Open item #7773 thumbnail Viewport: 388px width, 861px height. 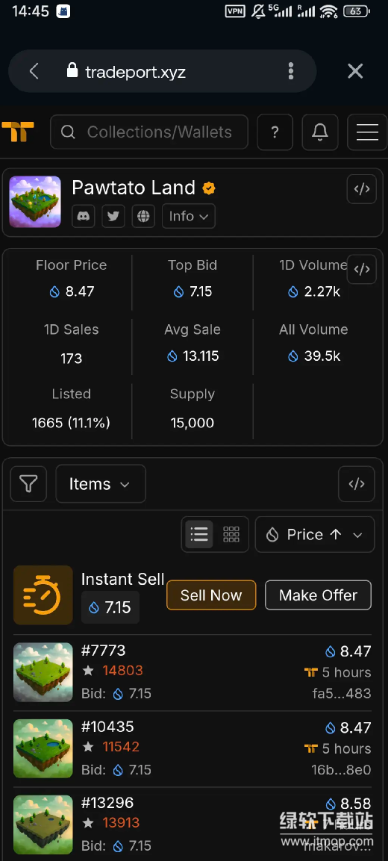(43, 672)
